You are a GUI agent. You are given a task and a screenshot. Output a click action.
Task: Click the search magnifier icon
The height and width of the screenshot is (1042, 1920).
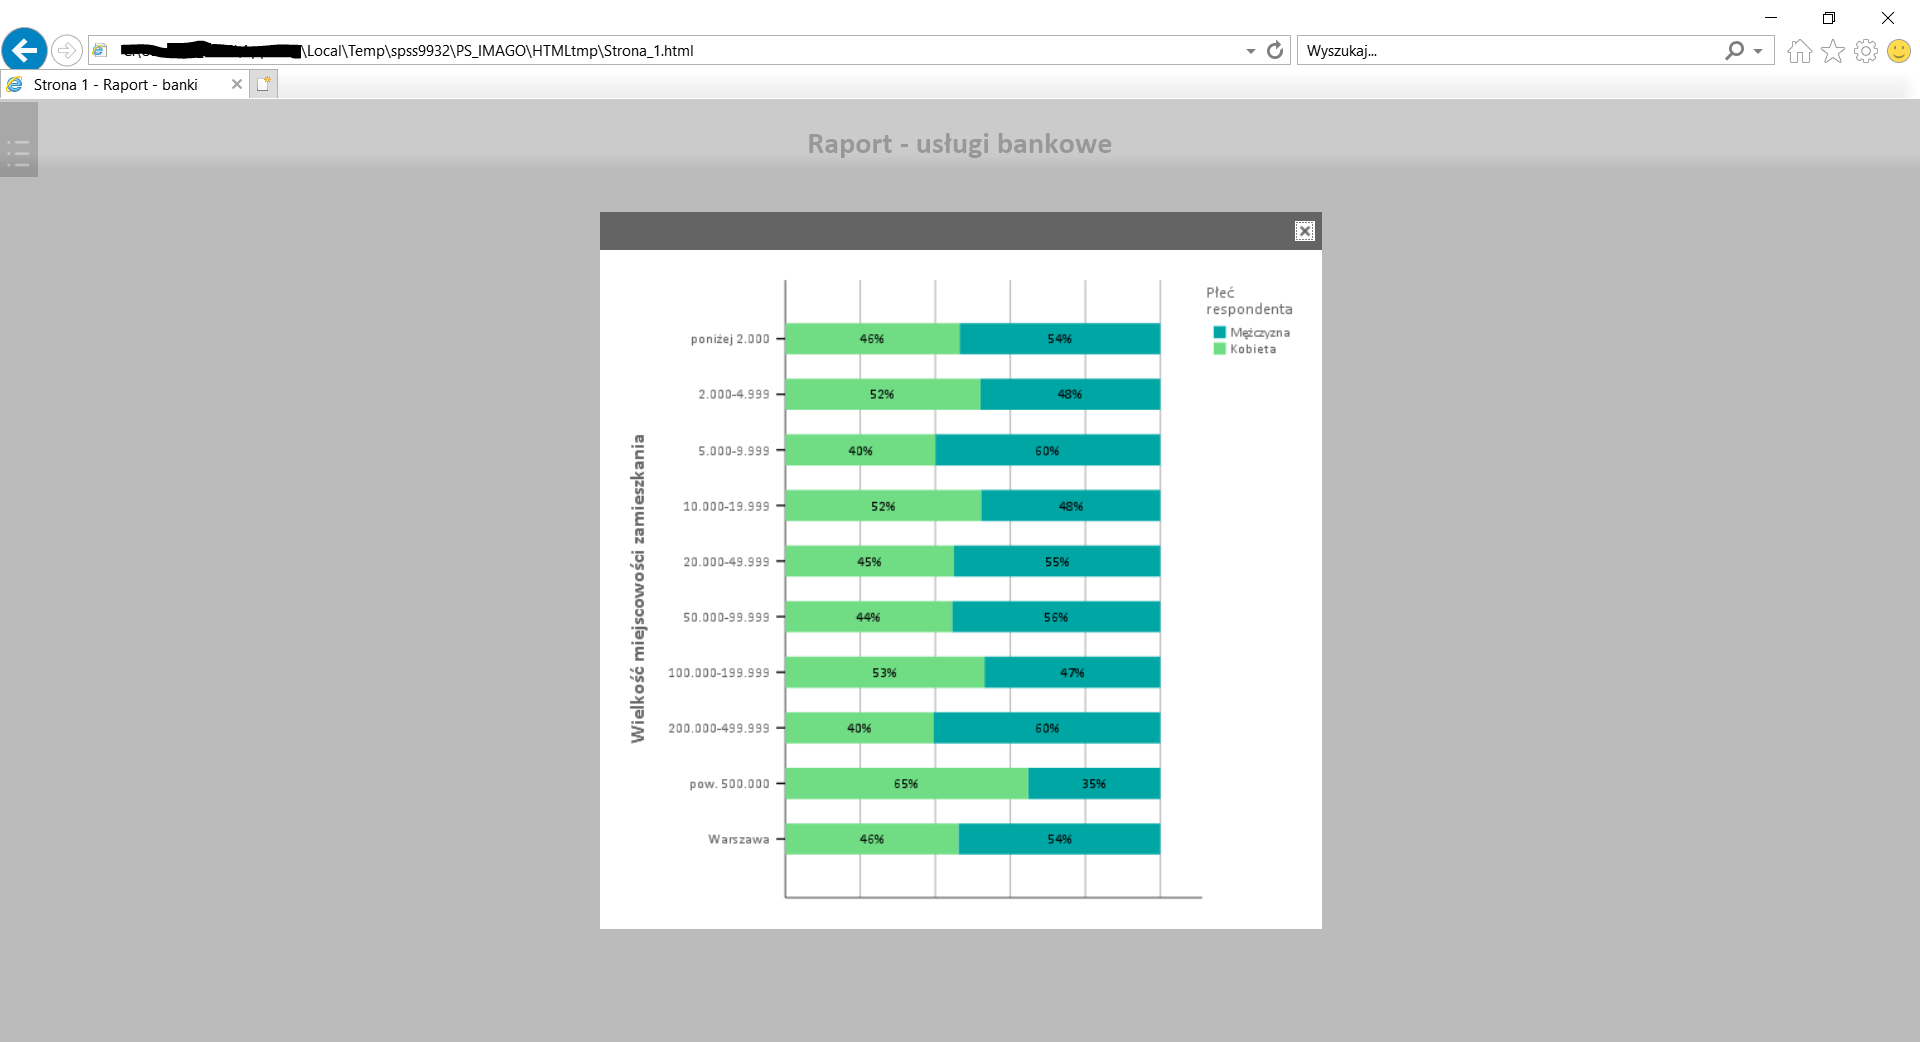click(1735, 50)
